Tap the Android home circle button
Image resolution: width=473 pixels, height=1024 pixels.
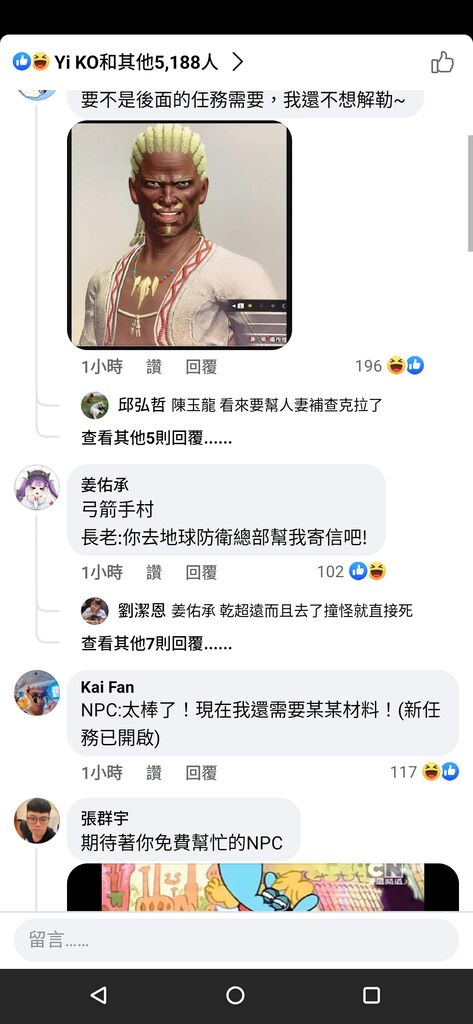(x=235, y=995)
